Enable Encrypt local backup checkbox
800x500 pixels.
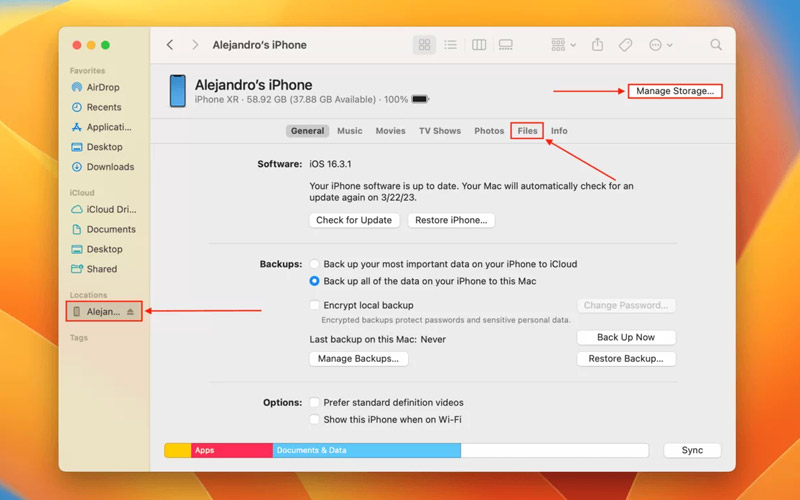(x=315, y=305)
